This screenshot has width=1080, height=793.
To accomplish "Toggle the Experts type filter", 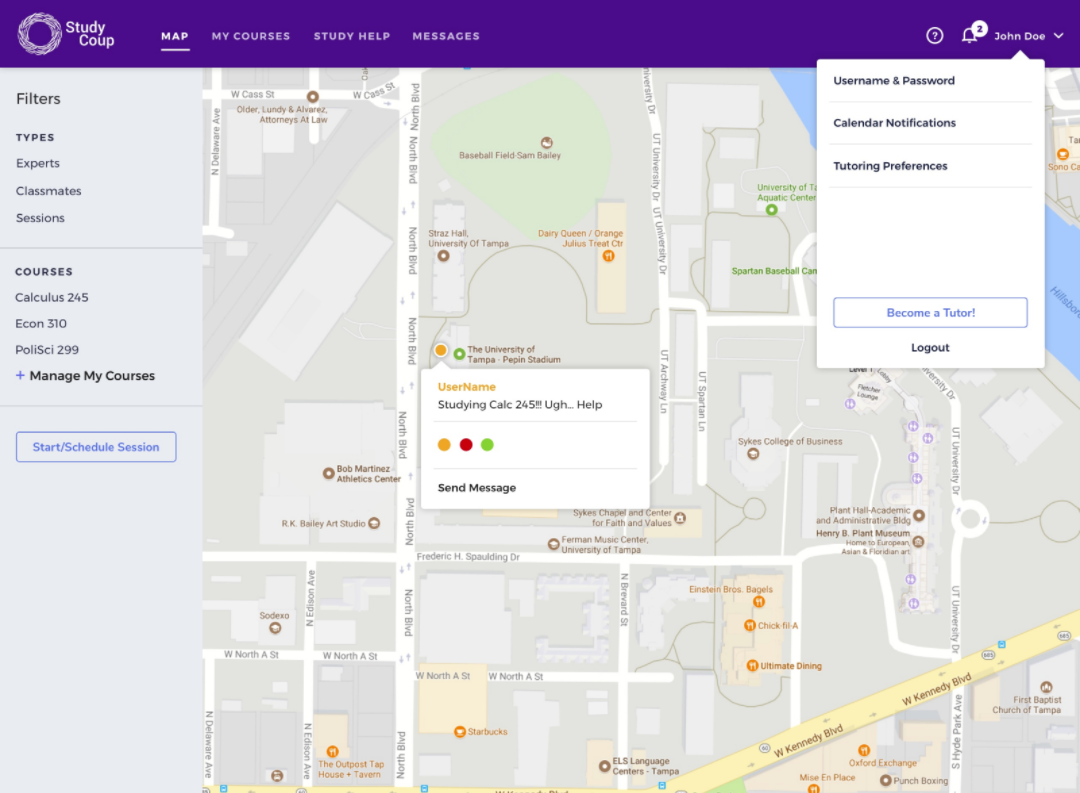I will (38, 164).
